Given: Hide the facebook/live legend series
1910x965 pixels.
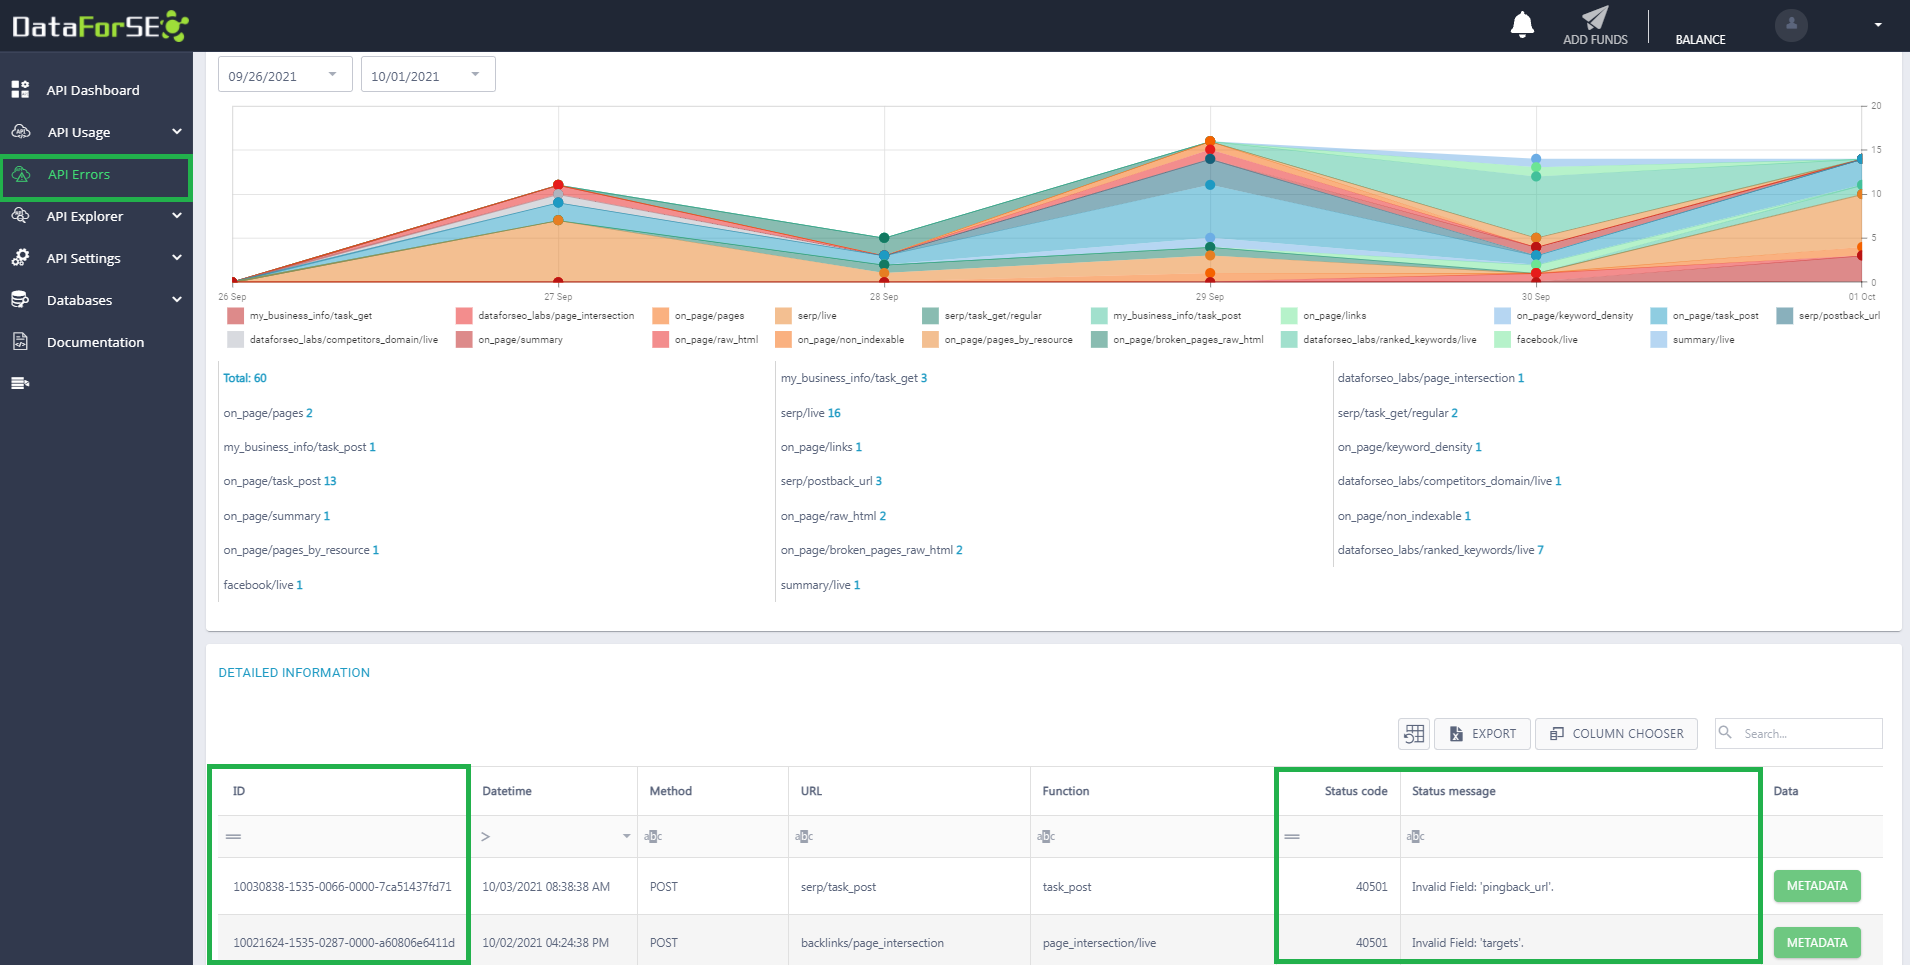Looking at the screenshot, I should coord(1536,340).
